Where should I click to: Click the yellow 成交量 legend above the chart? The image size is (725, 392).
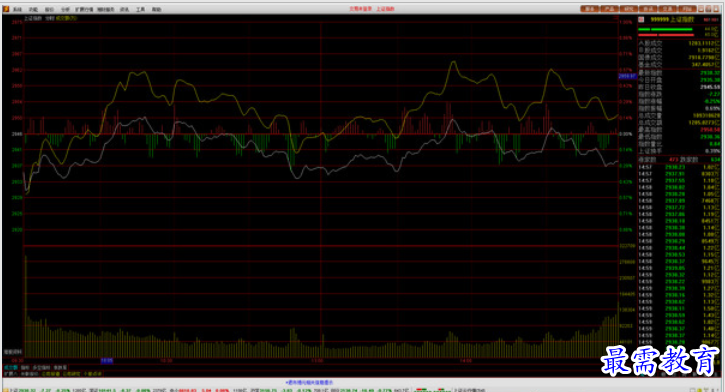67,18
